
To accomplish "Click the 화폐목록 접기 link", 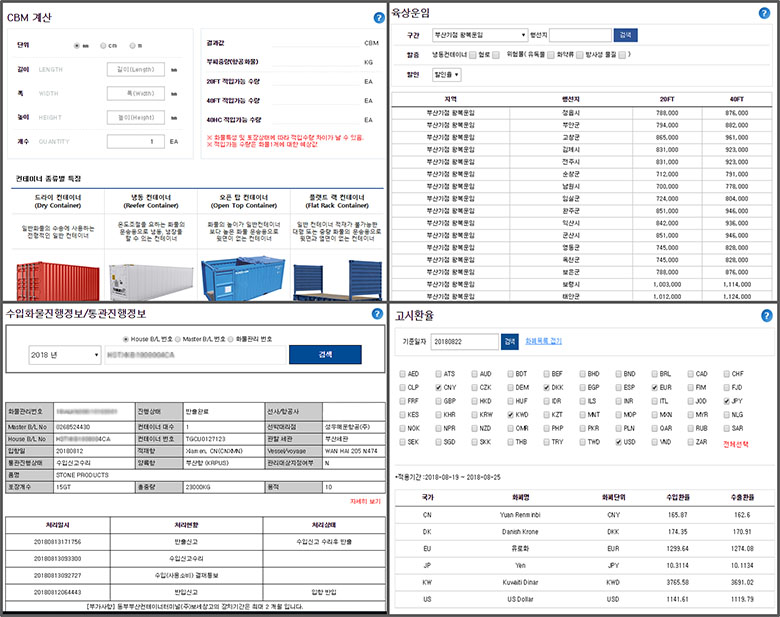I will pyautogui.click(x=543, y=341).
